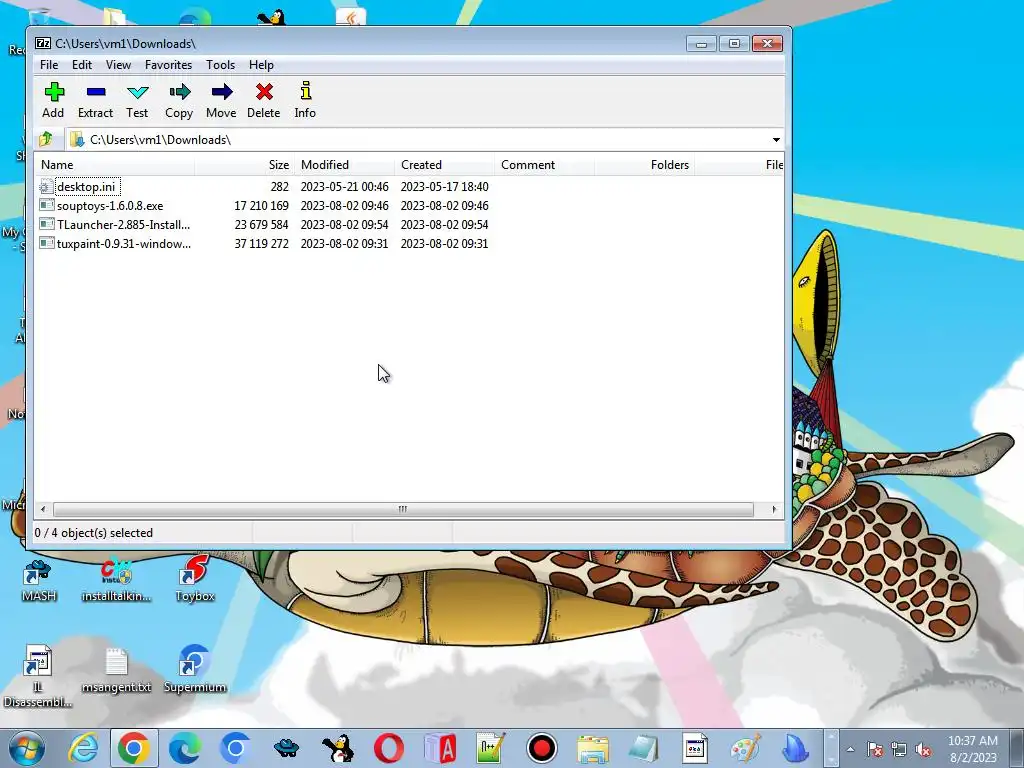
Task: Open the Edit menu
Action: click(82, 65)
